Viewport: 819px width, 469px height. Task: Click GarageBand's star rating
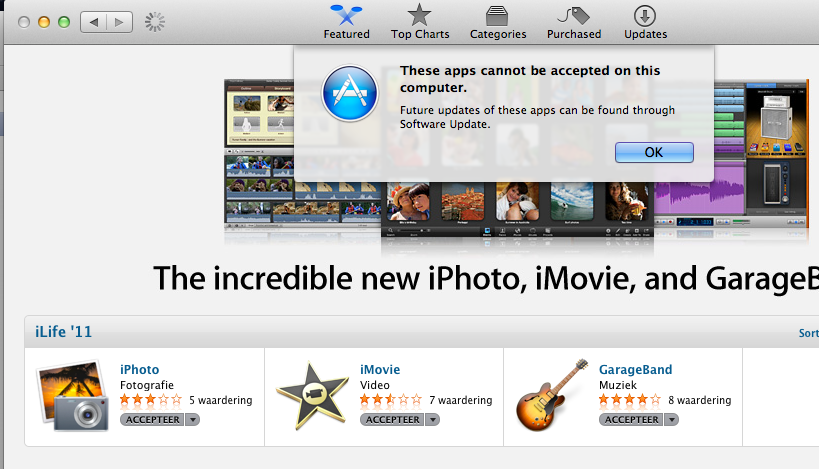point(629,400)
